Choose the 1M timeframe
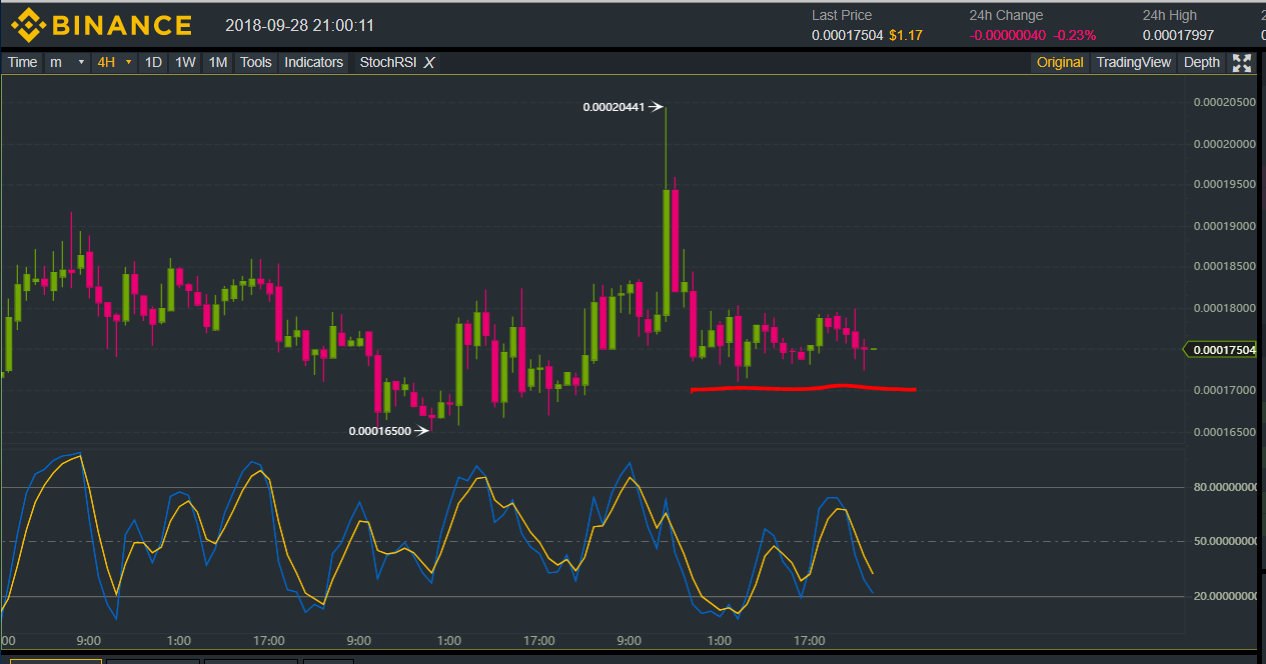1266x664 pixels. tap(217, 62)
